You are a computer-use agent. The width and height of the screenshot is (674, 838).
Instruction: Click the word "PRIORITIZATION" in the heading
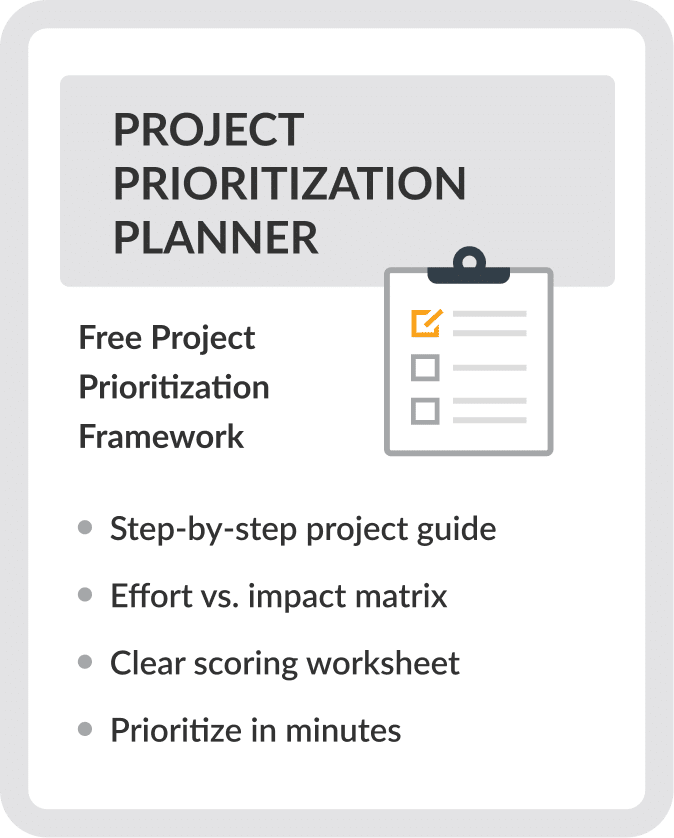[x=289, y=184]
